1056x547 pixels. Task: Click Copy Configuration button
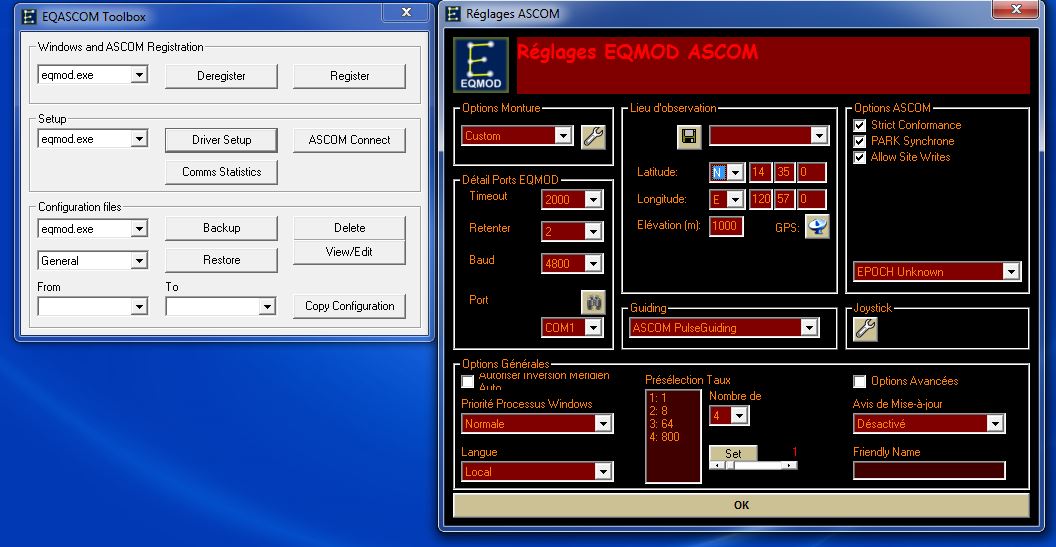(350, 306)
